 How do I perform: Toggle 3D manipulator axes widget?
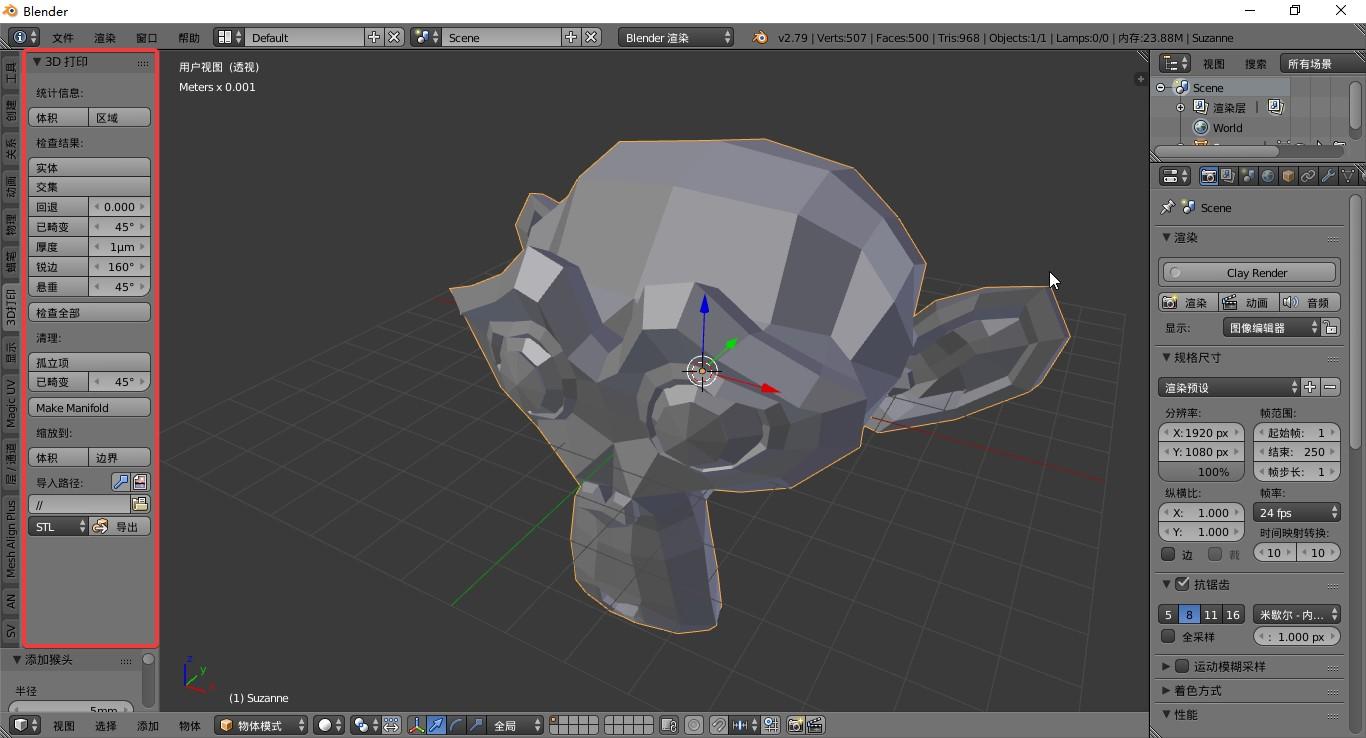click(416, 725)
